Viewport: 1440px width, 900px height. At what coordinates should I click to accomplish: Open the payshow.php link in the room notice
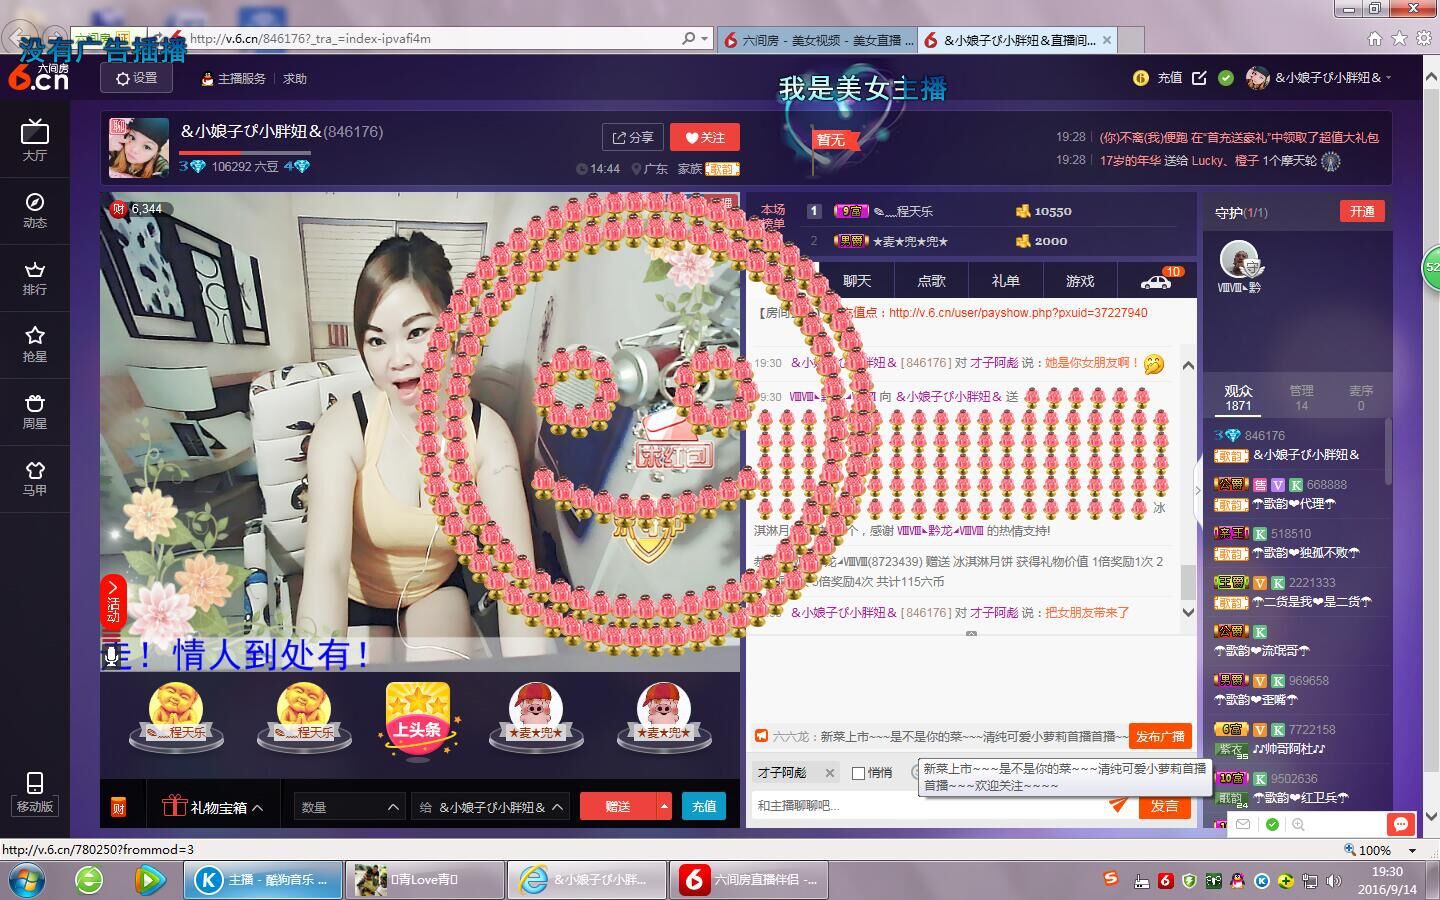pyautogui.click(x=1018, y=313)
